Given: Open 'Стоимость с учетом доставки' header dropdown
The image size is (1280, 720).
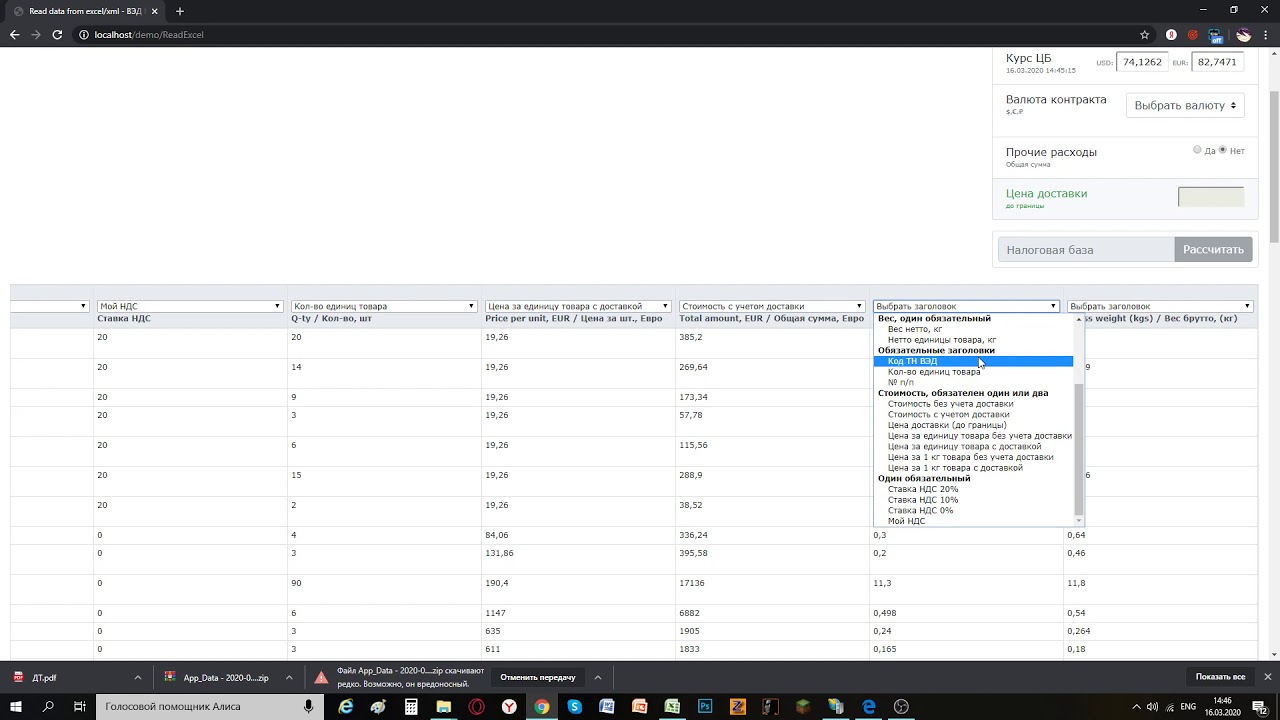Looking at the screenshot, I should pos(772,306).
